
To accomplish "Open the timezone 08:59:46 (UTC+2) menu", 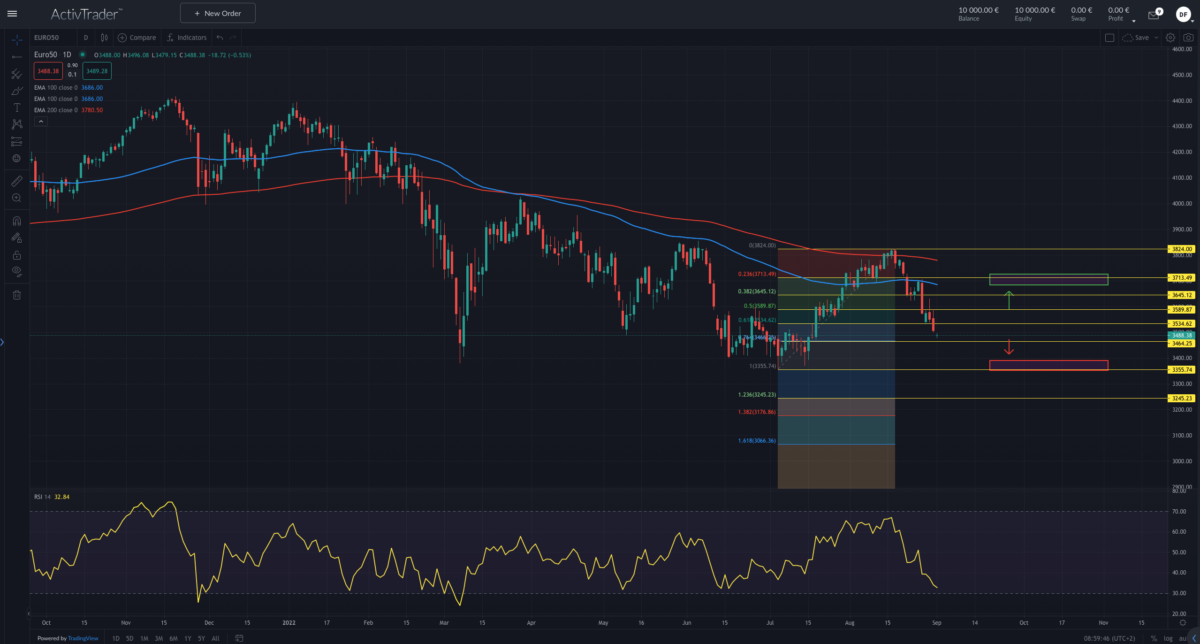I will (x=1109, y=637).
